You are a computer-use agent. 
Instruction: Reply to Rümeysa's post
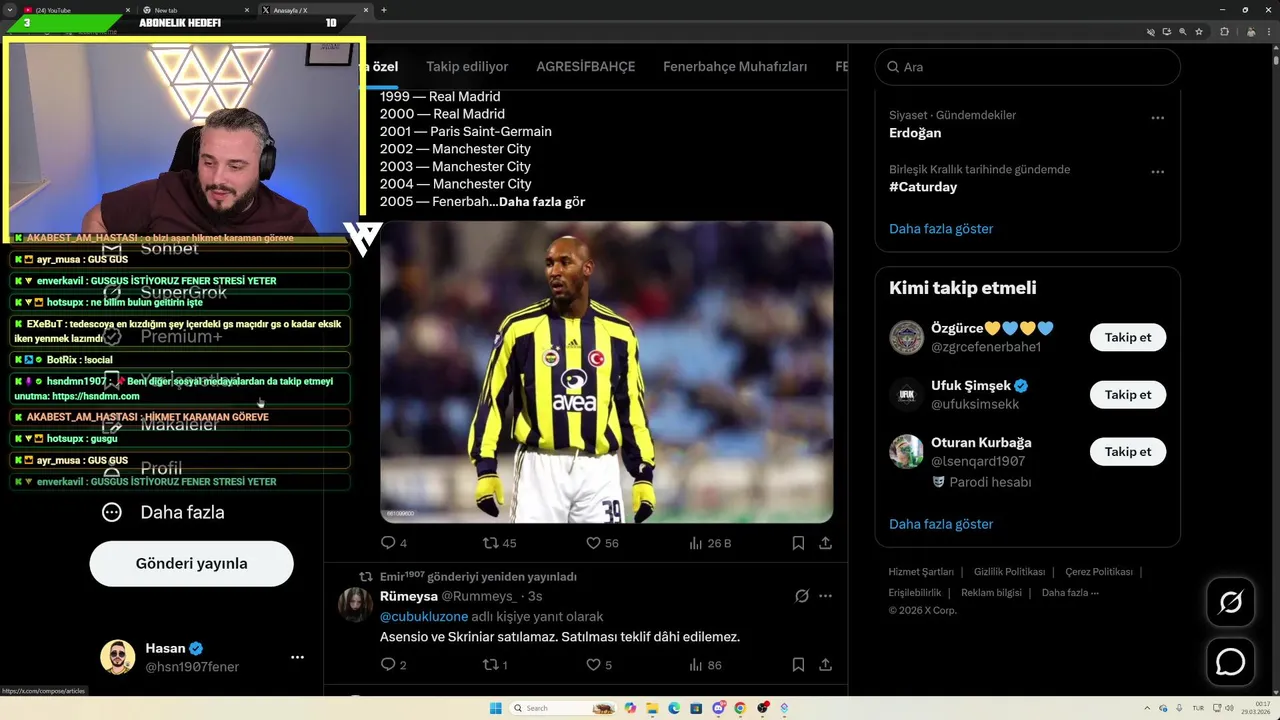tap(394, 664)
